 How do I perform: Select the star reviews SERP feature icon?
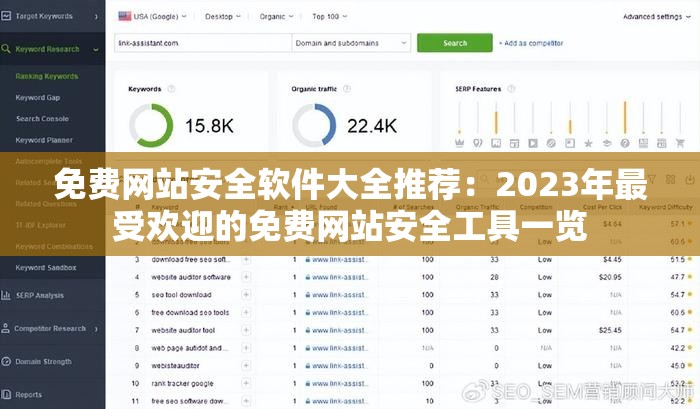[588, 143]
